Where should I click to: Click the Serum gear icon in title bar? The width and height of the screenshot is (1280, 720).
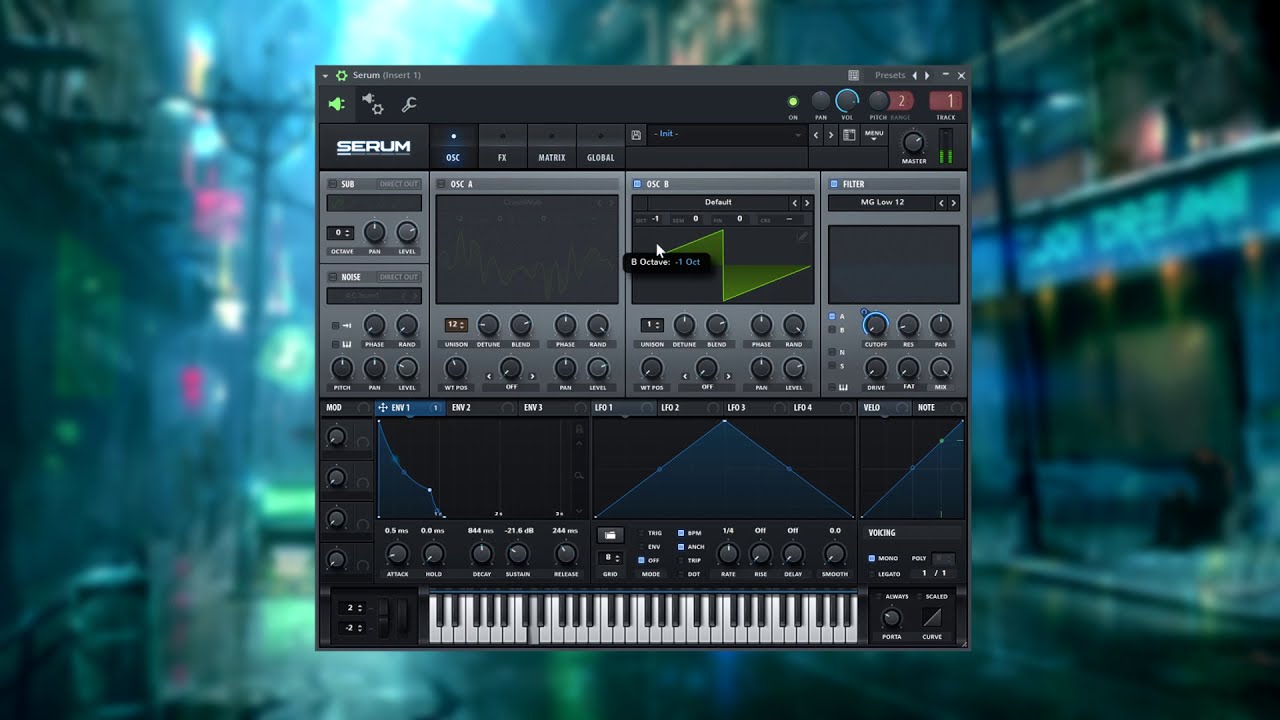[342, 75]
